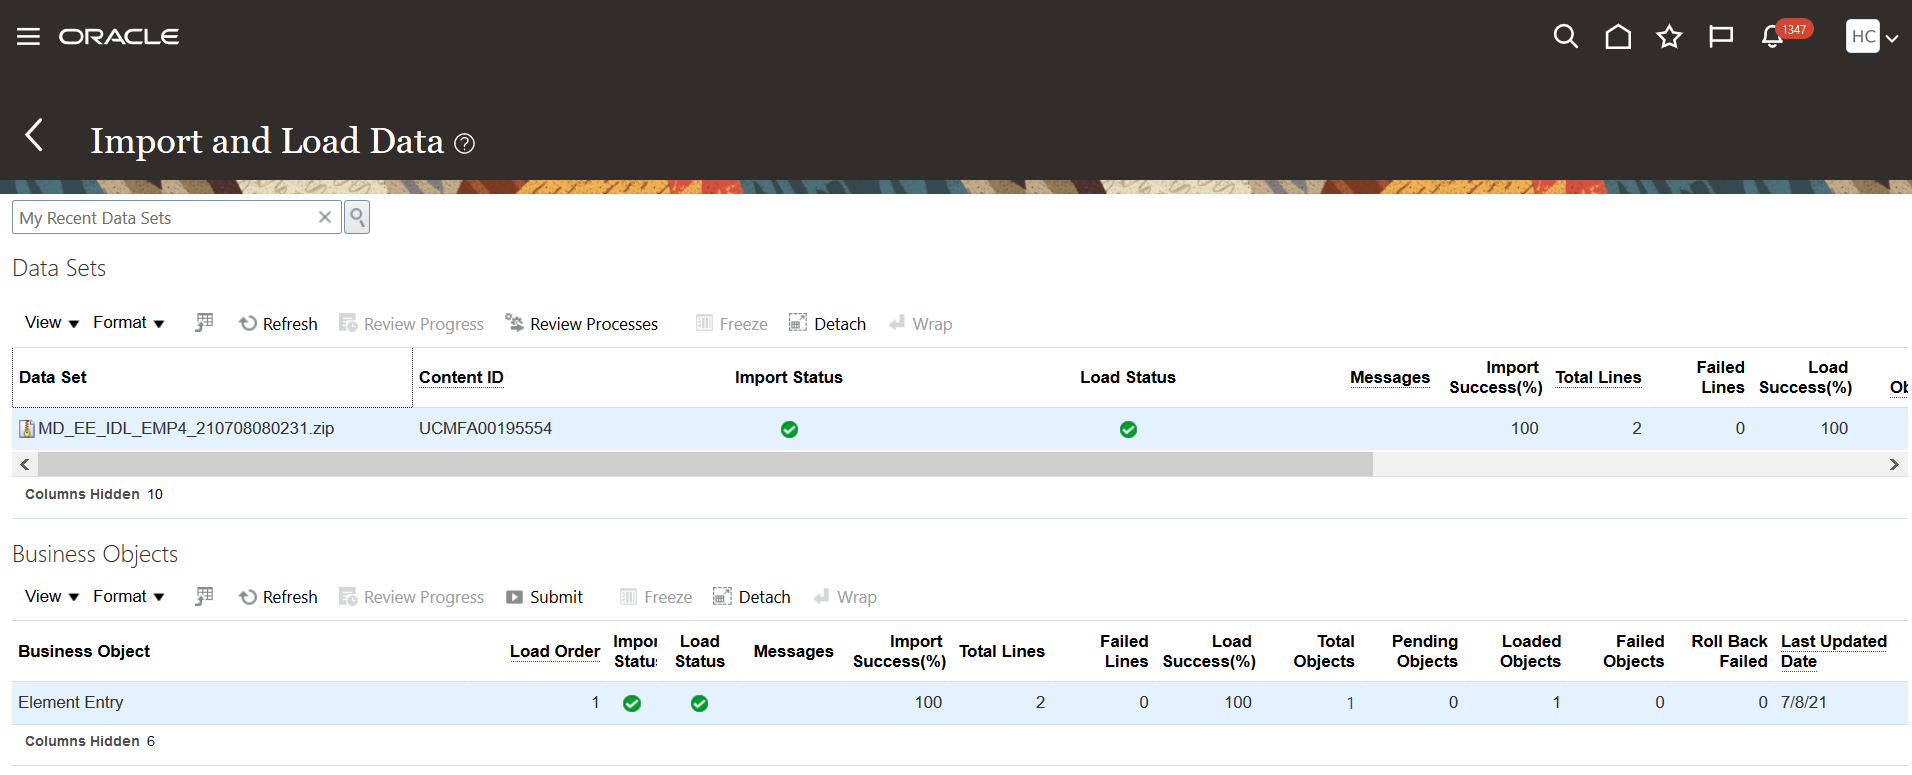
Task: Click the Roll Back Failed column header
Action: point(1730,651)
